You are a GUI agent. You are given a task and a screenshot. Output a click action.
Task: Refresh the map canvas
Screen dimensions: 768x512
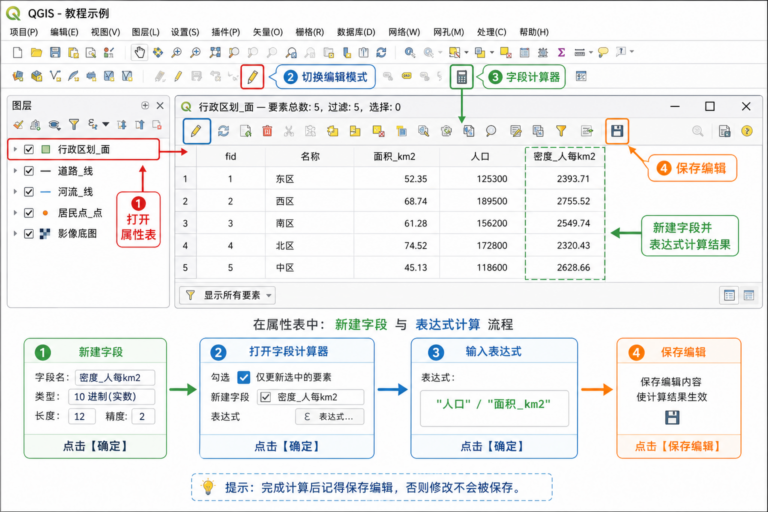(381, 52)
